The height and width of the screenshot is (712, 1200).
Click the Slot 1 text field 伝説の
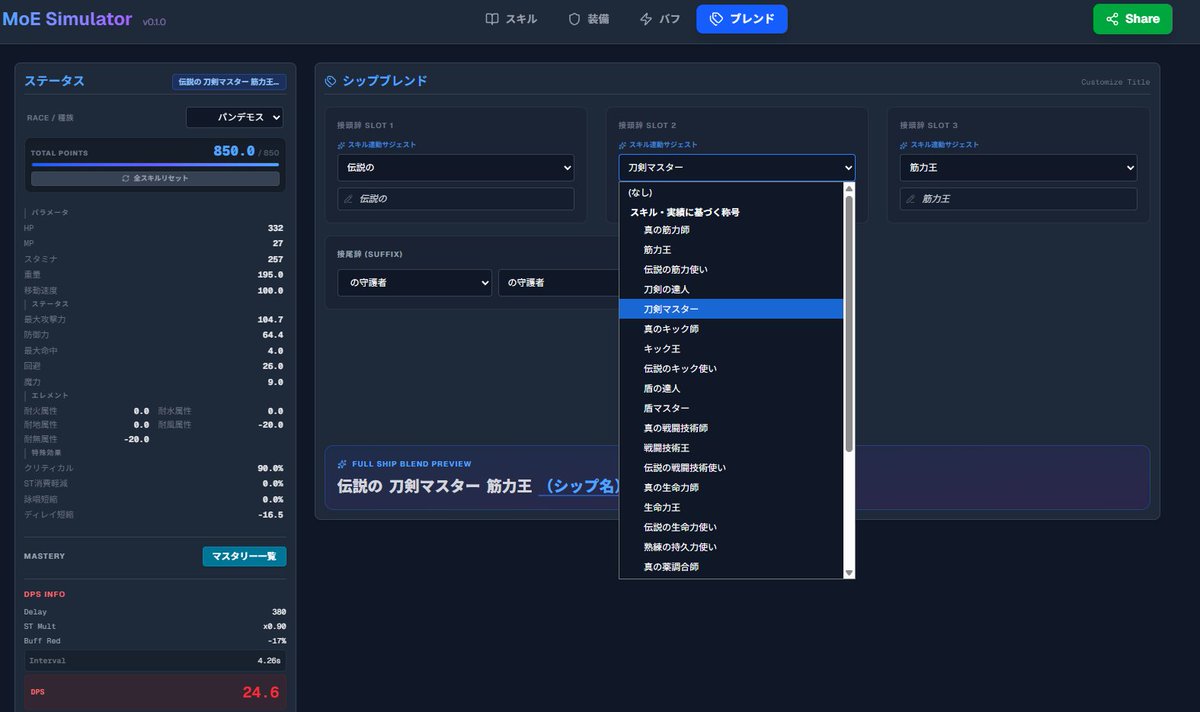[x=456, y=199]
